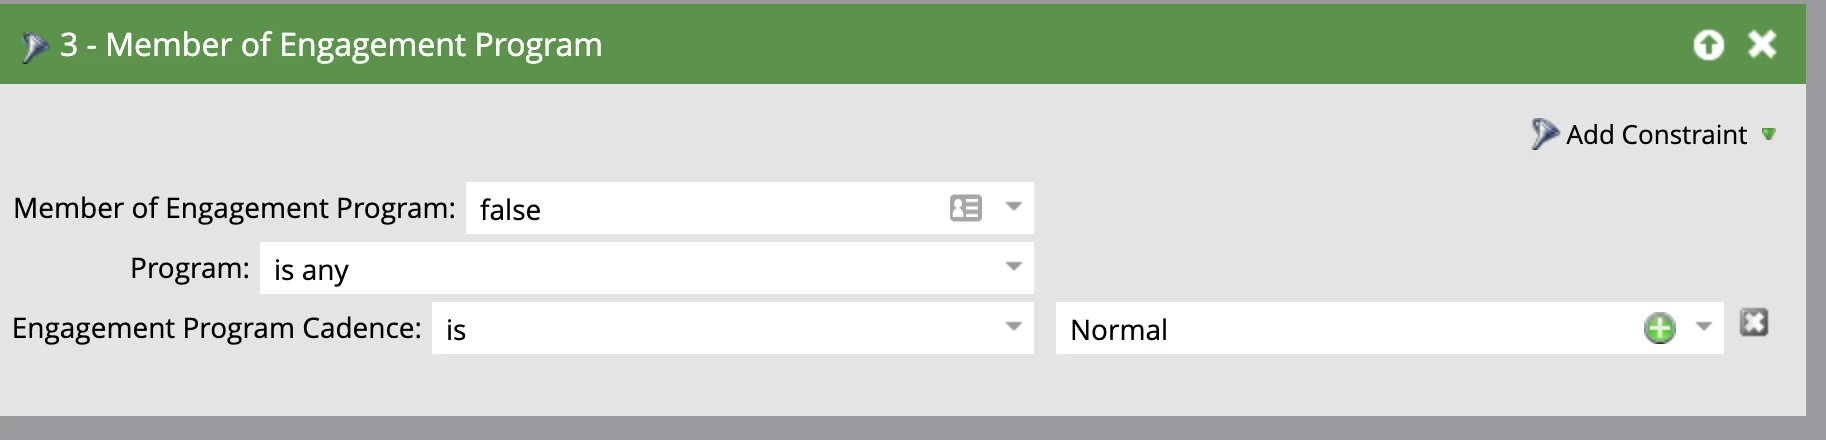Screen dimensions: 1826x440
Task: Click the Cadence 'is' operator field
Action: (x=732, y=328)
